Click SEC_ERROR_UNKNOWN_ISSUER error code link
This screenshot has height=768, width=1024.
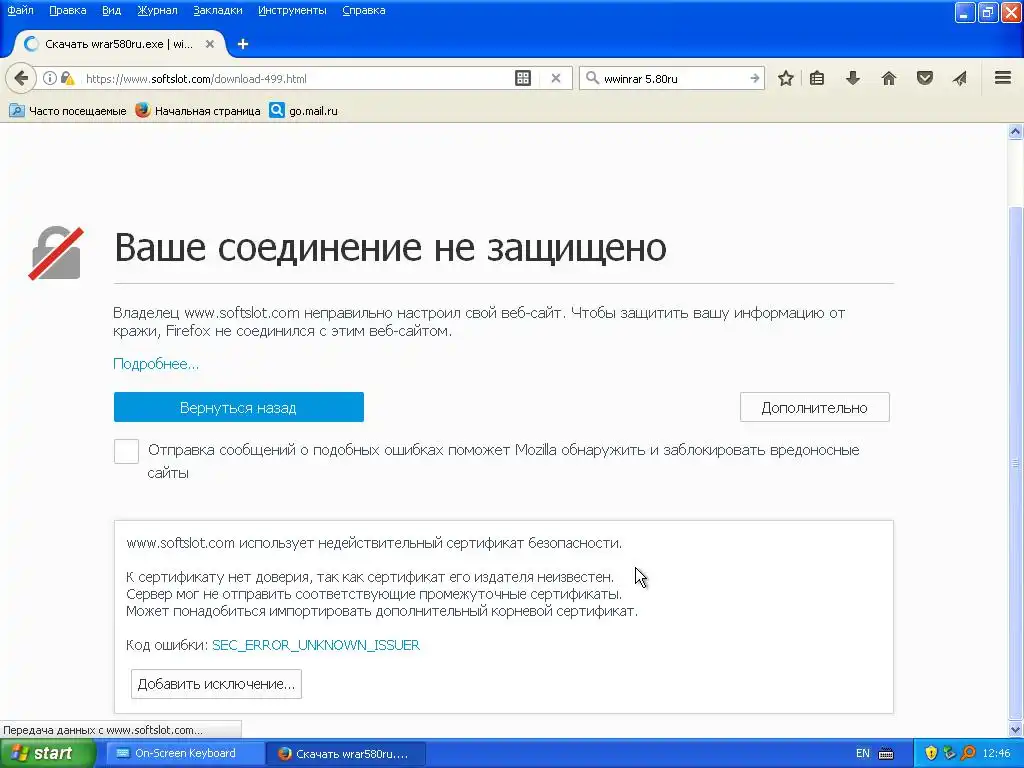click(315, 645)
